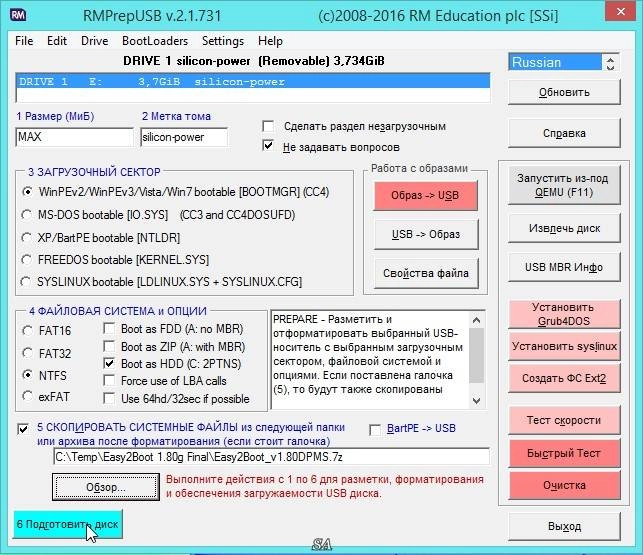Enable Force use of LBA calls
The height and width of the screenshot is (555, 643).
(x=109, y=381)
